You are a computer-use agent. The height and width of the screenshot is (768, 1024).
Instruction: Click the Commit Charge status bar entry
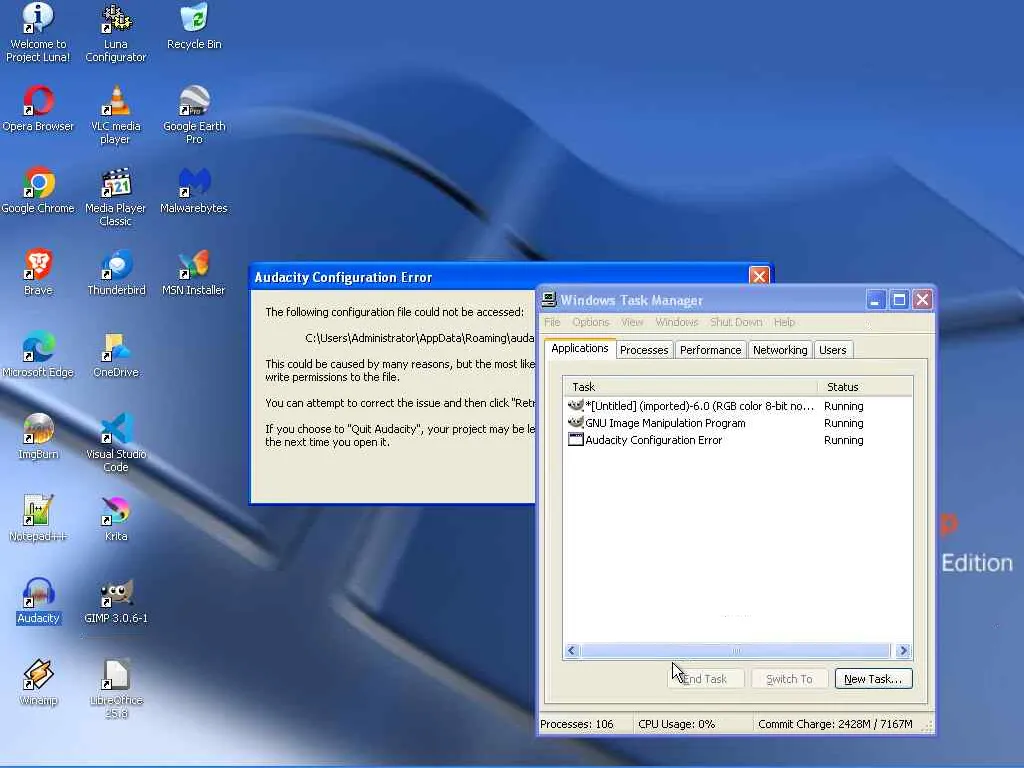pyautogui.click(x=835, y=724)
